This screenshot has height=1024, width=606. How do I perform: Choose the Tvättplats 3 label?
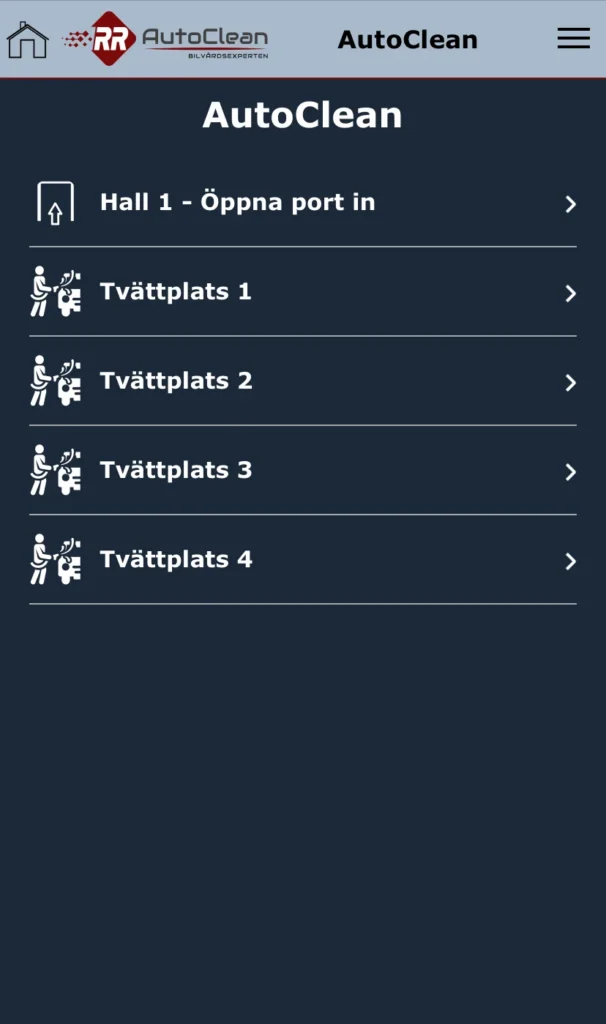[x=176, y=470]
